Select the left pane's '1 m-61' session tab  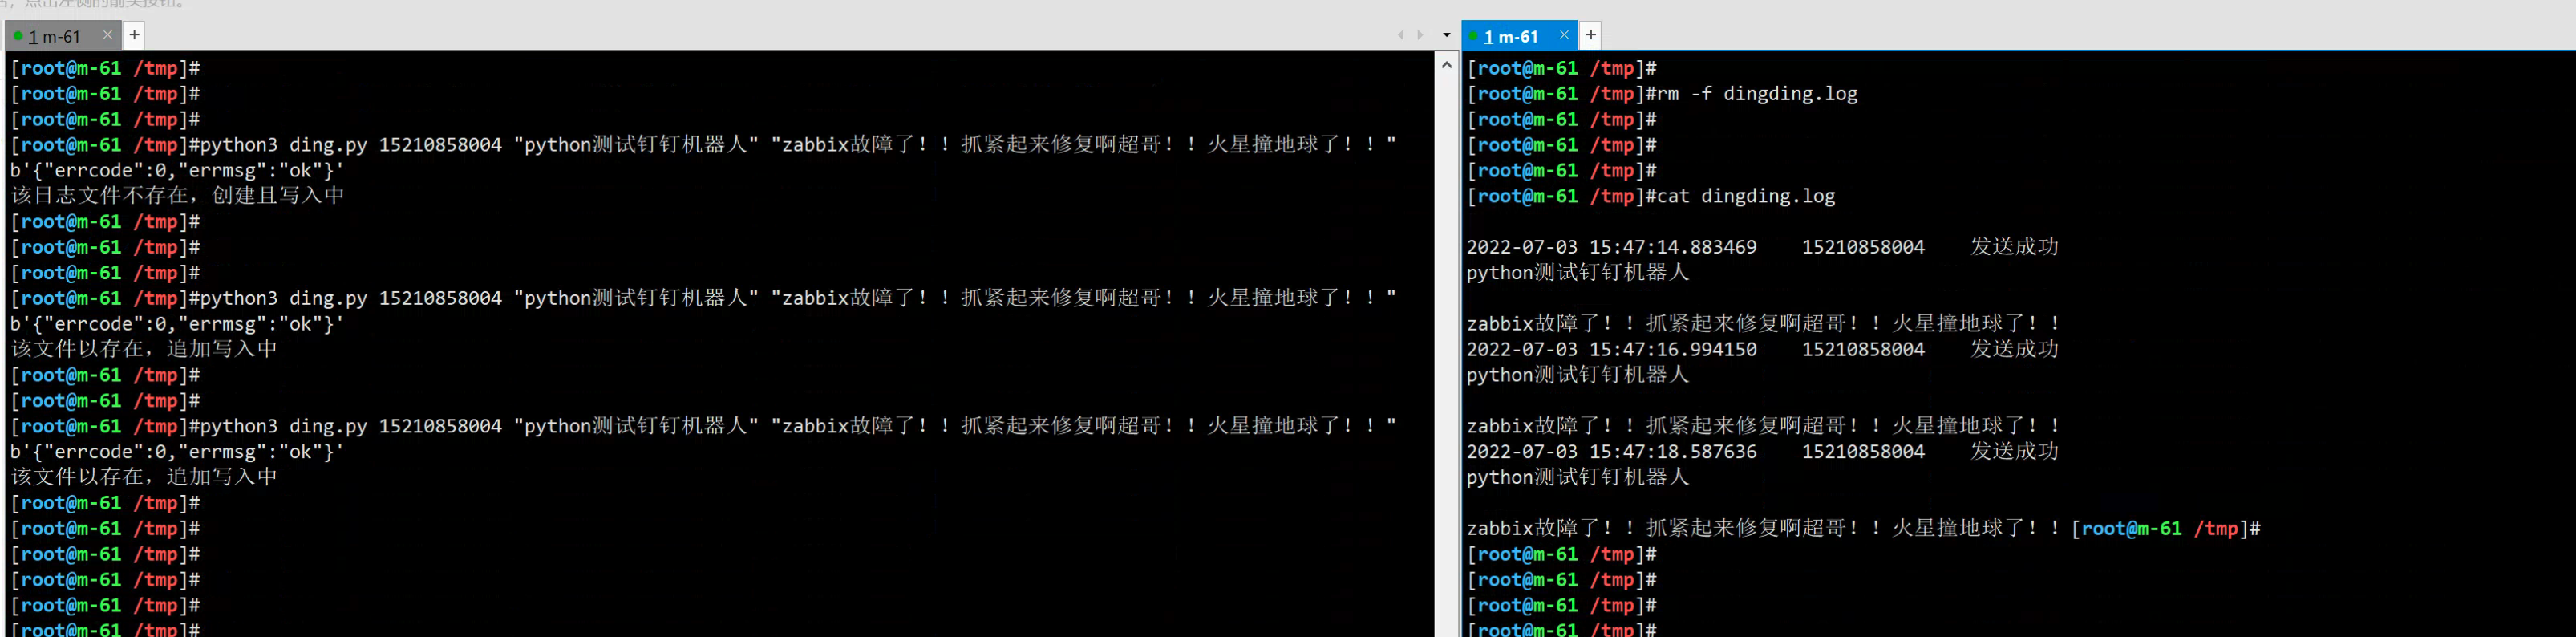62,36
